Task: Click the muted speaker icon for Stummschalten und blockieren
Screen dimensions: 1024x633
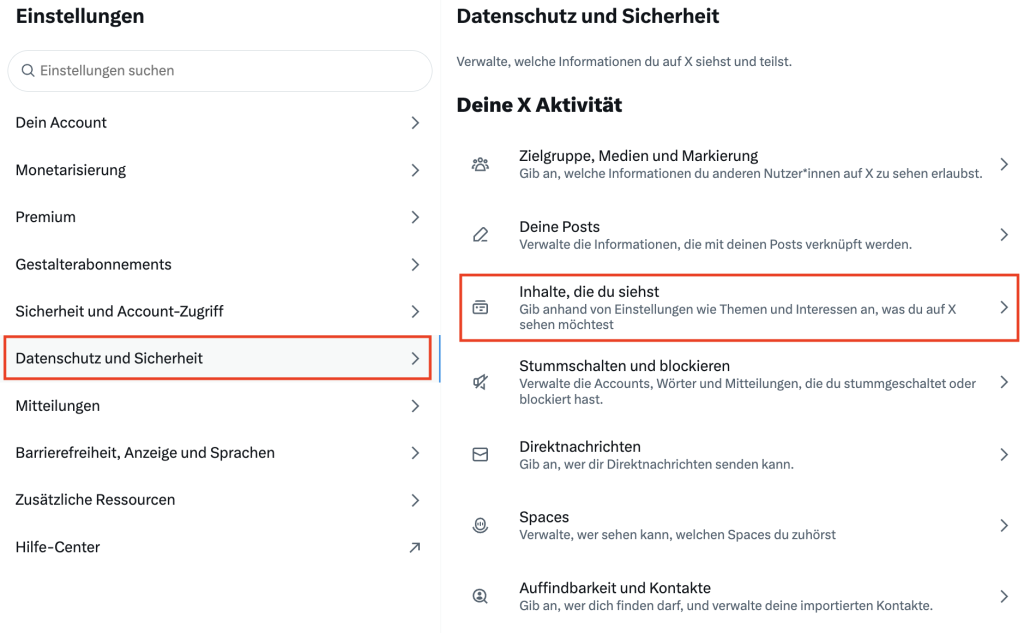Action: click(x=480, y=382)
